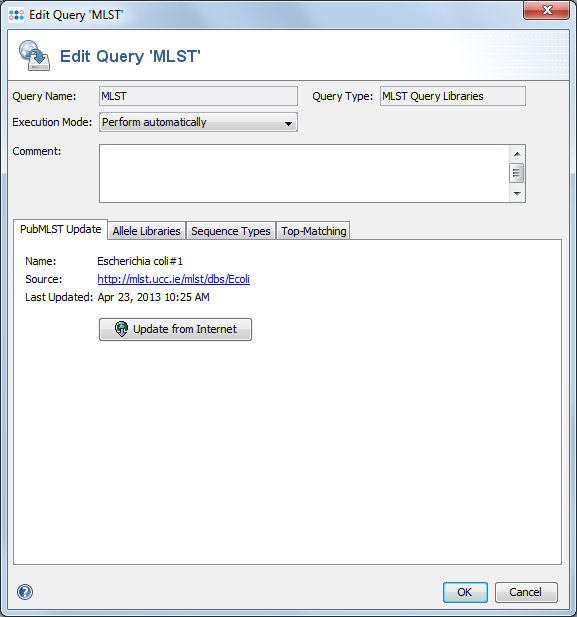Click the comment scrollbar thumb
This screenshot has width=577, height=617.
pyautogui.click(x=516, y=173)
